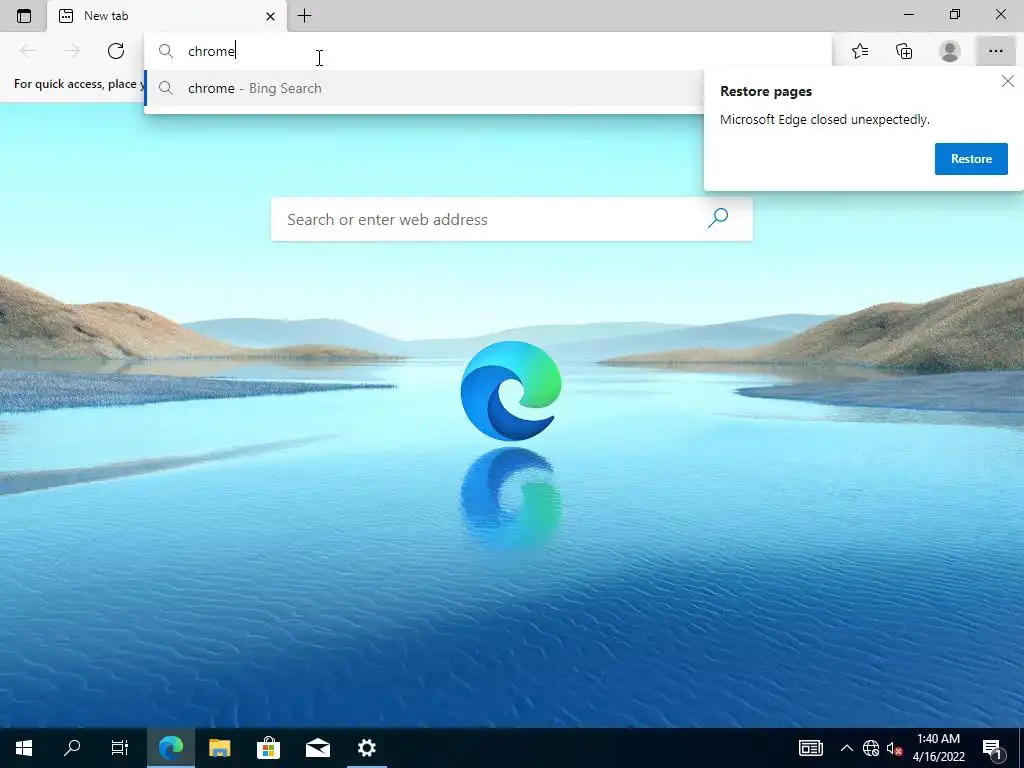1024x768 pixels.
Task: Open Settings and more ellipsis menu
Action: tap(995, 51)
